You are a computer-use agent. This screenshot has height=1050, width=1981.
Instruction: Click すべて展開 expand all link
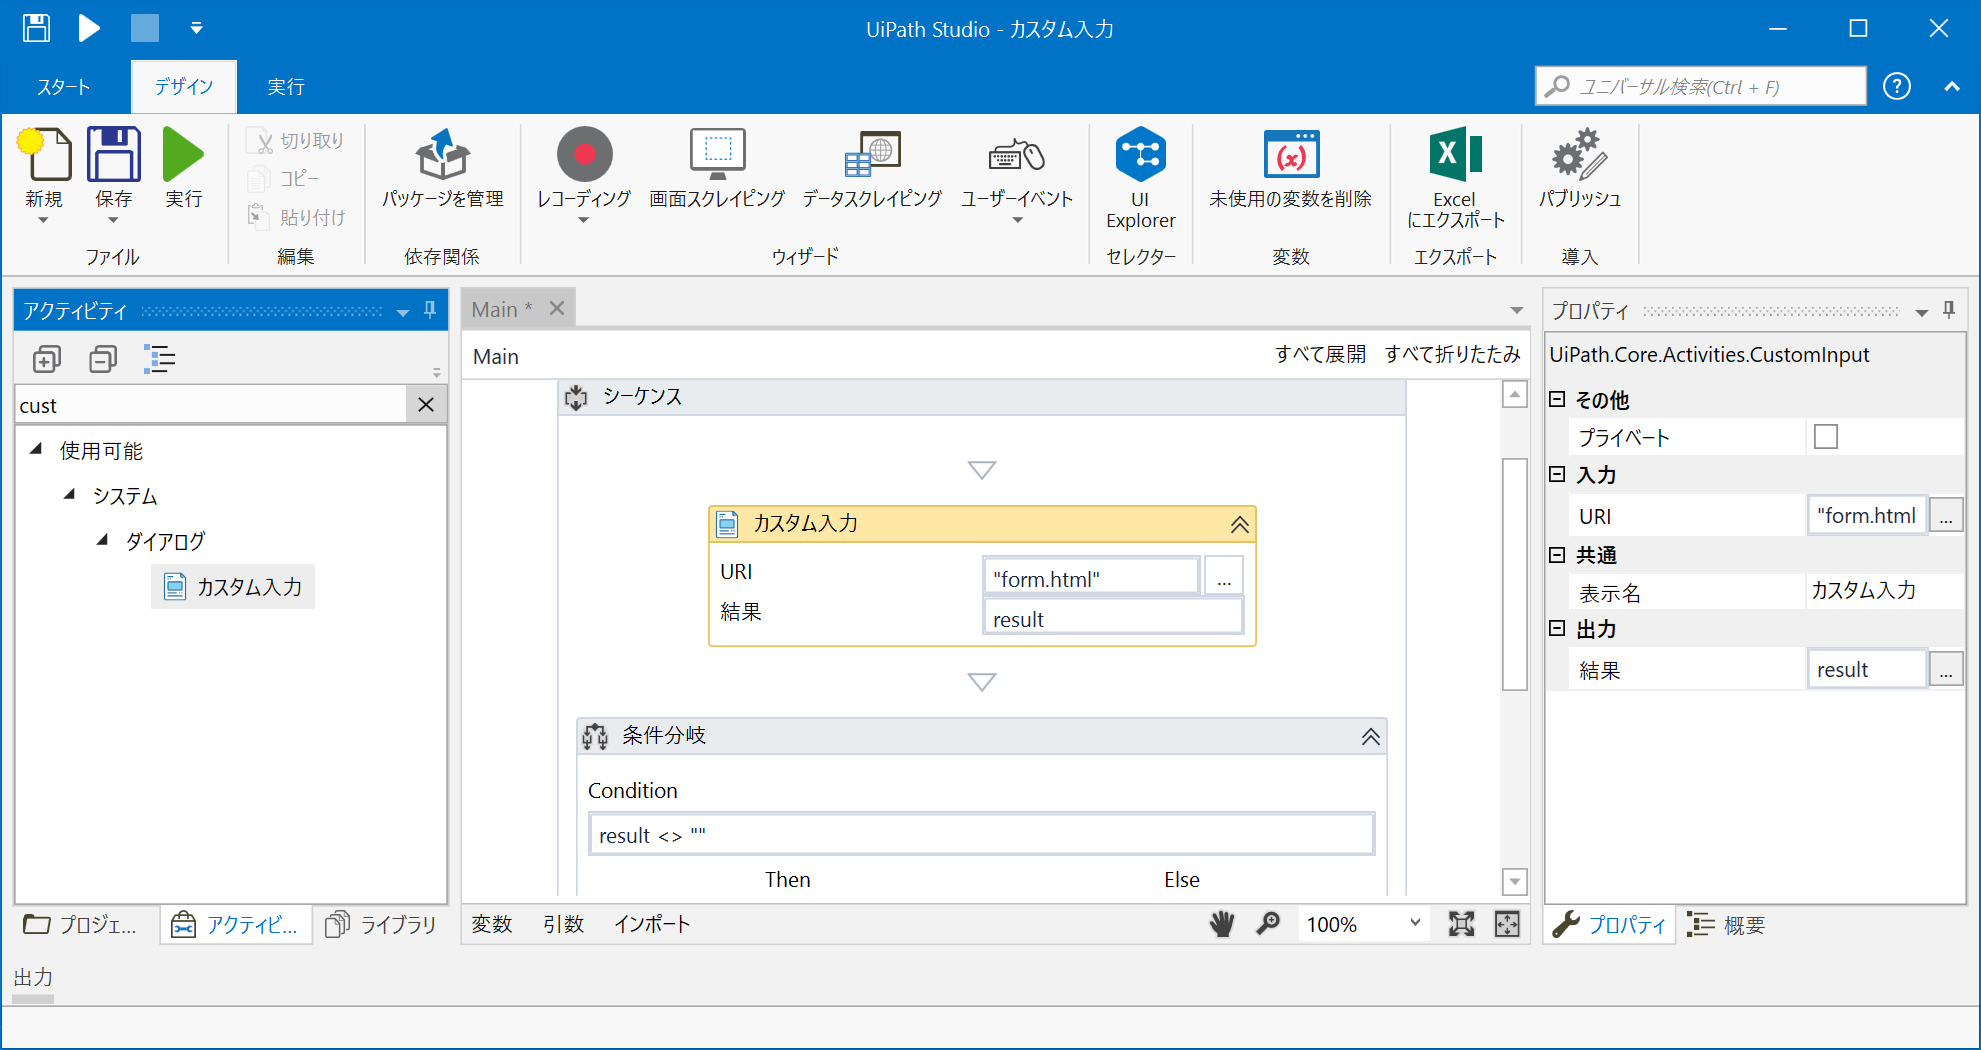(1320, 354)
